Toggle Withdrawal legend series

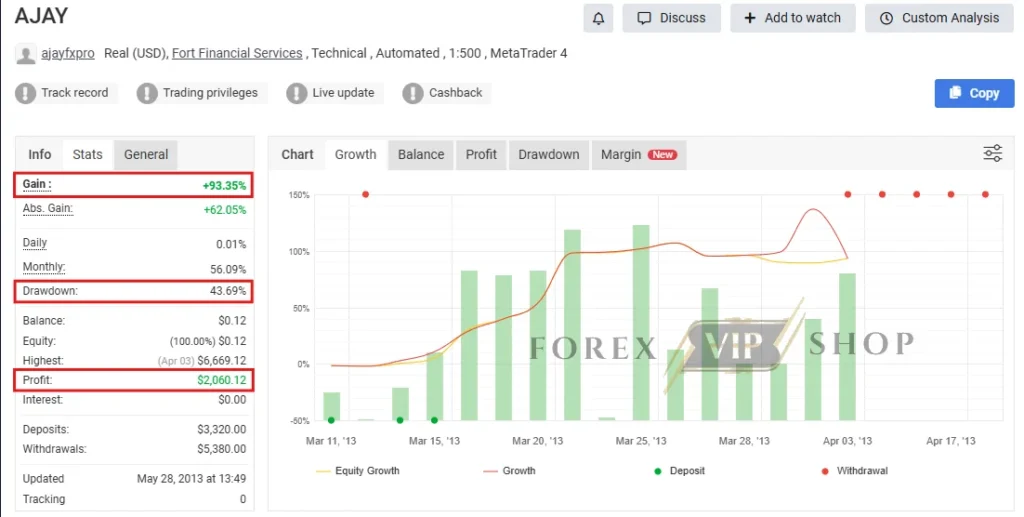(x=854, y=471)
